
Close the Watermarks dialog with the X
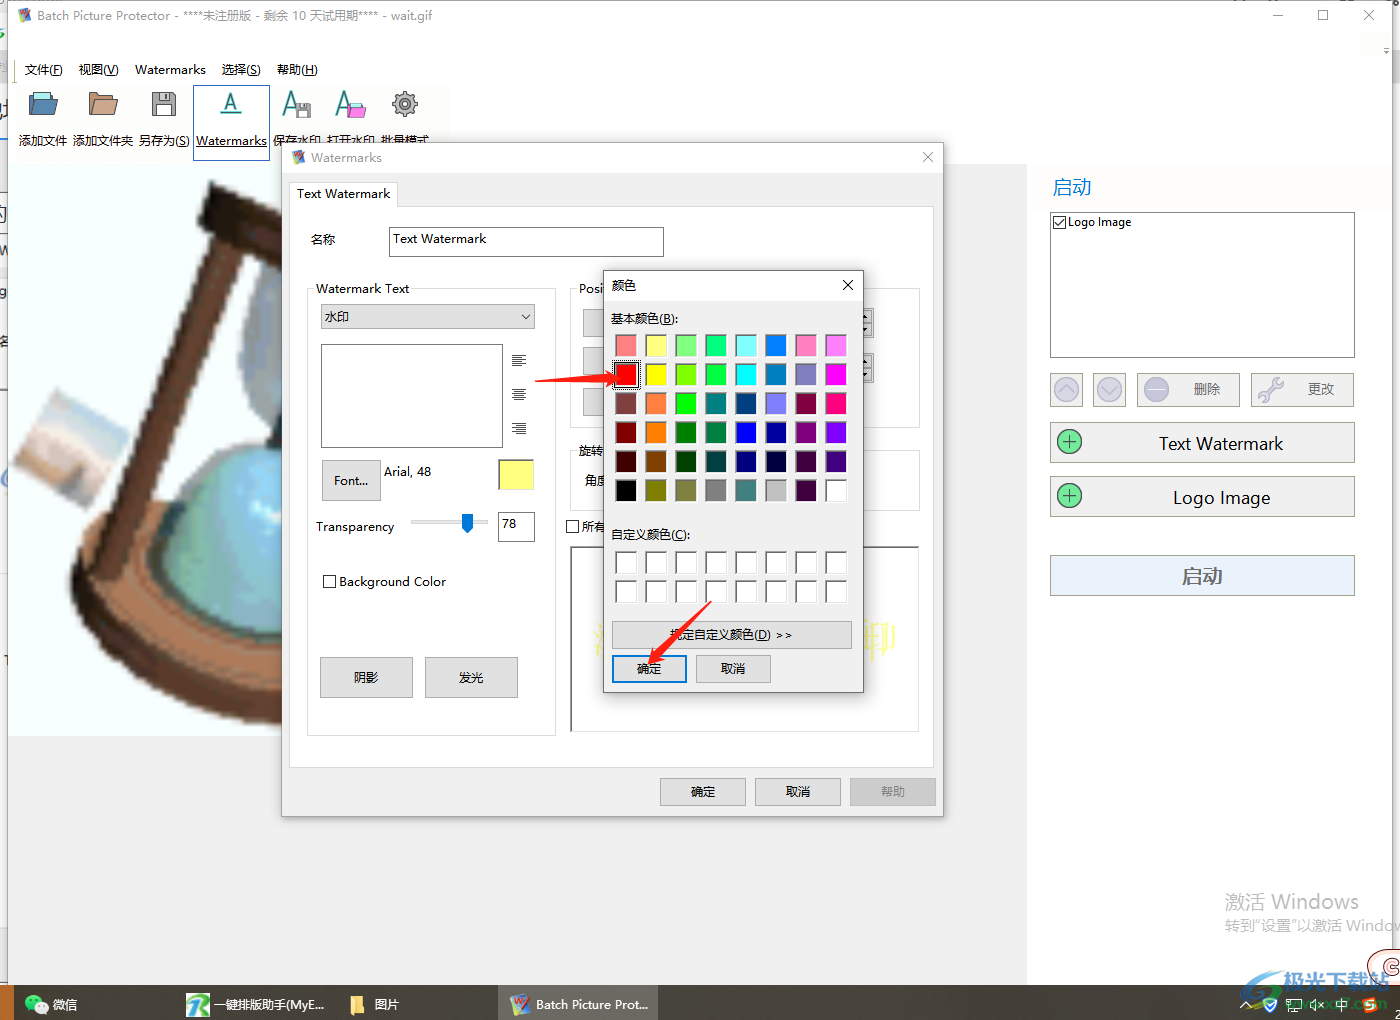(928, 157)
